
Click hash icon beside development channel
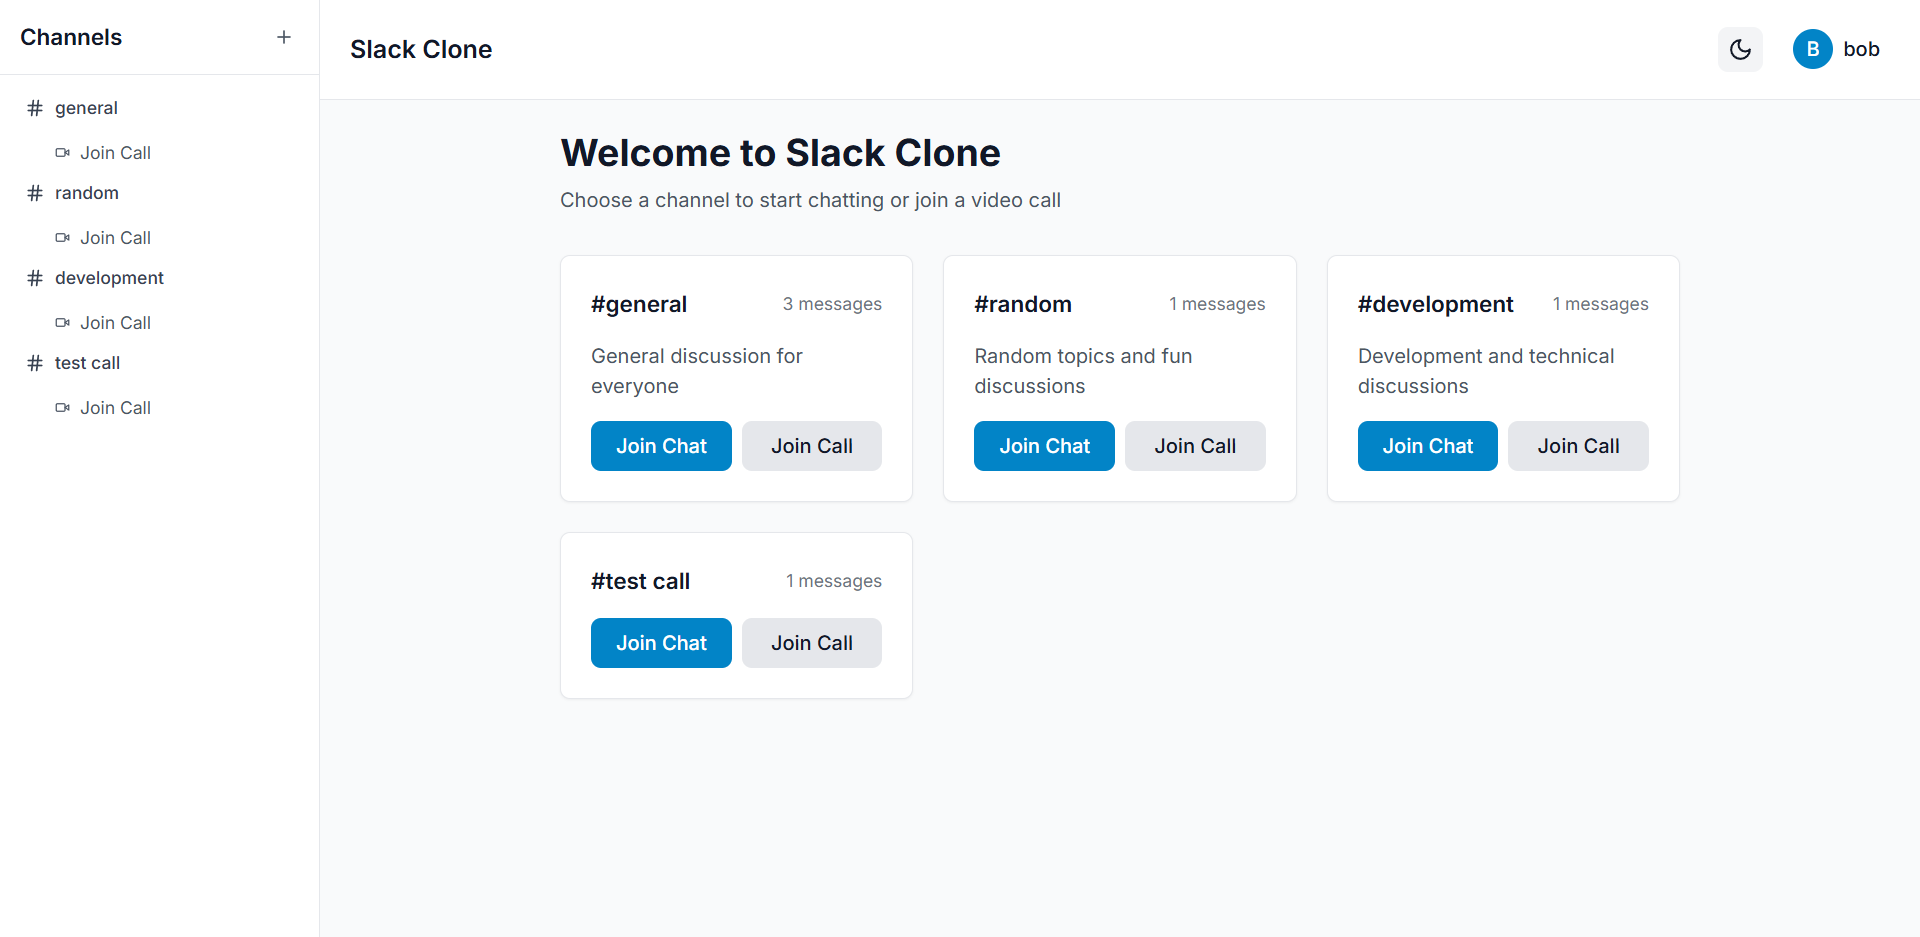point(35,278)
